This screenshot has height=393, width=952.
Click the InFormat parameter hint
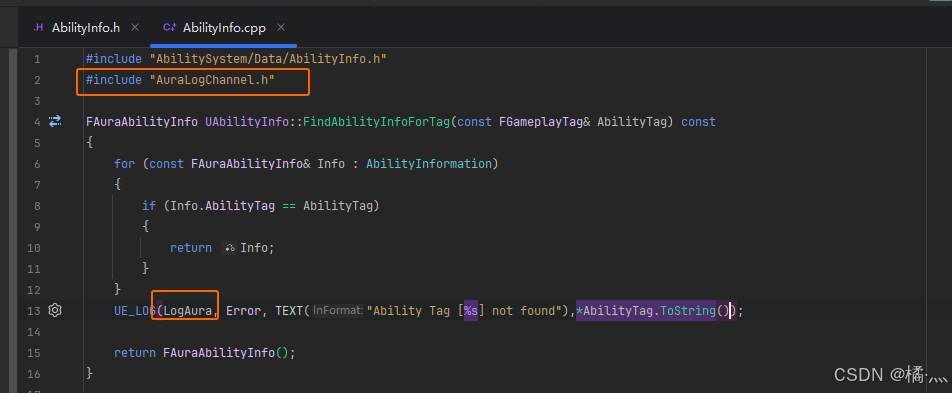[x=338, y=311]
